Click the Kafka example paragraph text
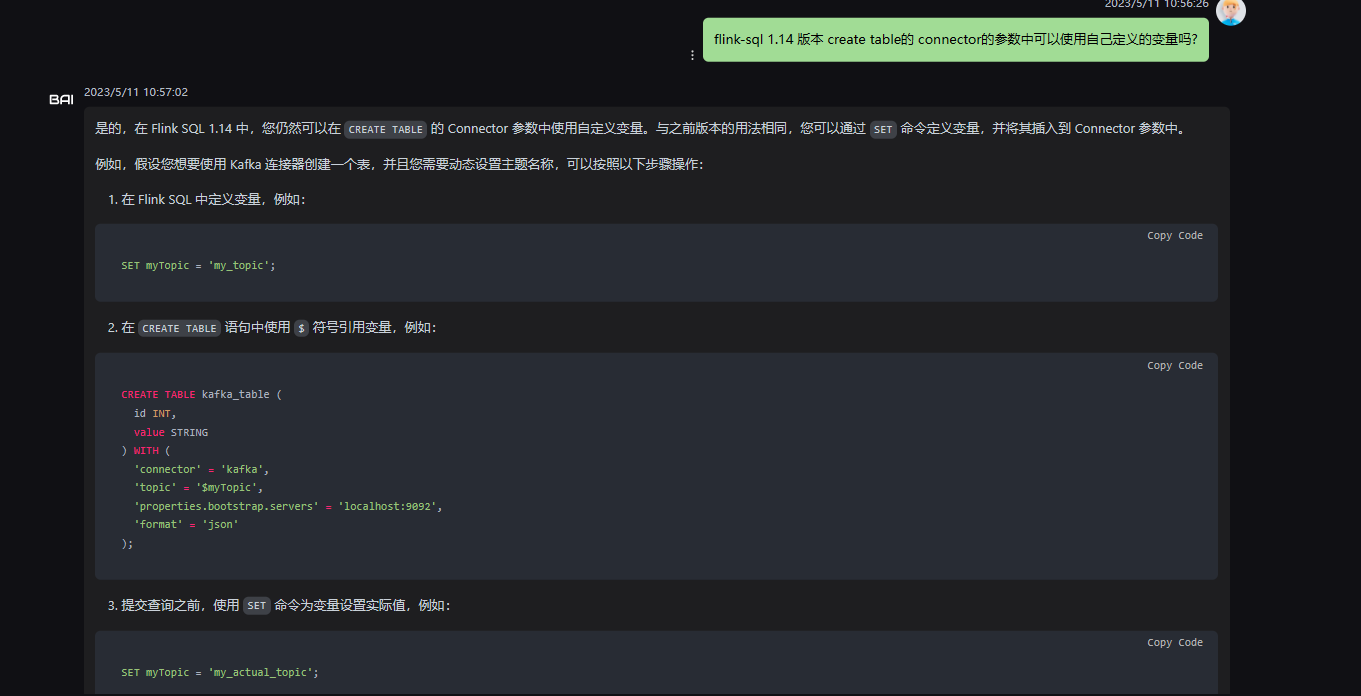The image size is (1361, 696). (x=399, y=164)
